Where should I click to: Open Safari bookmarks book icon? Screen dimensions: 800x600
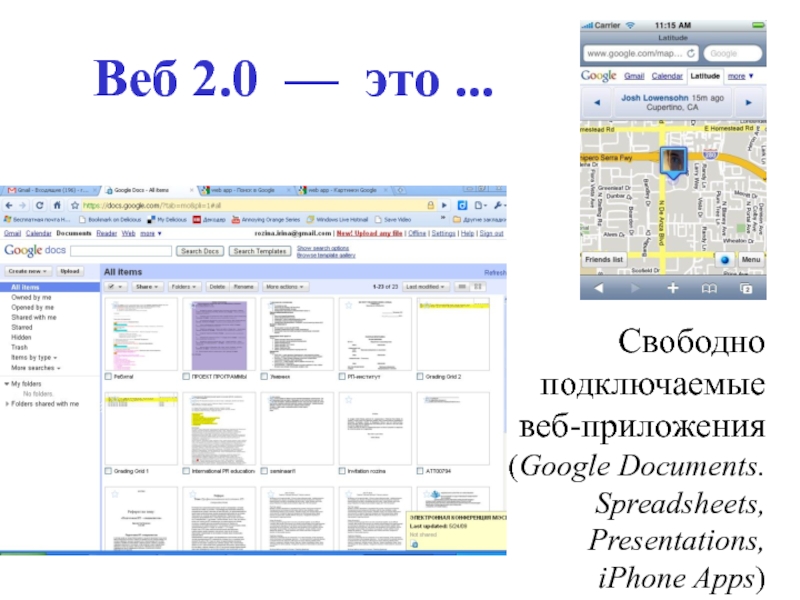(x=709, y=289)
